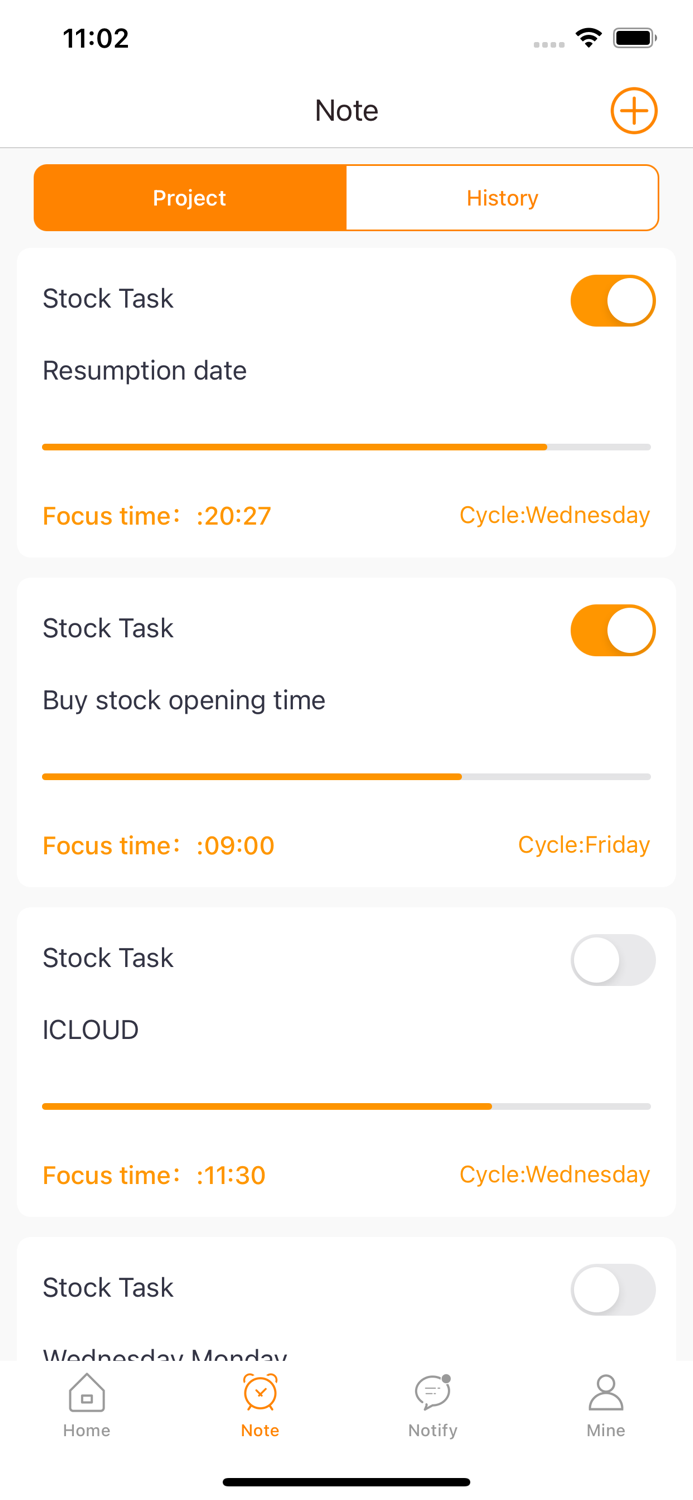Open the Mine profile icon
693x1500 pixels.
[x=606, y=1391]
